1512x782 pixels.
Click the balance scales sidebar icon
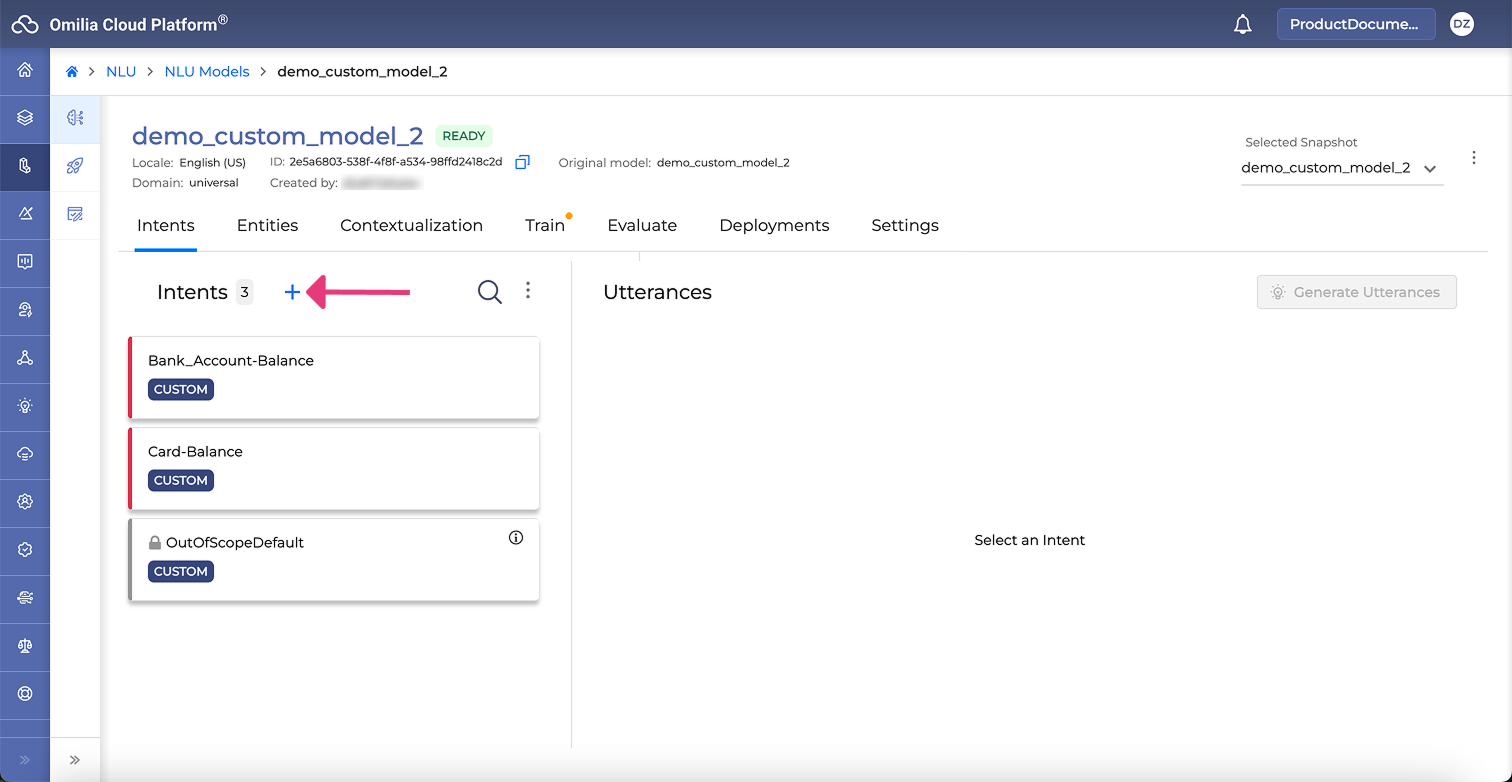click(x=25, y=646)
